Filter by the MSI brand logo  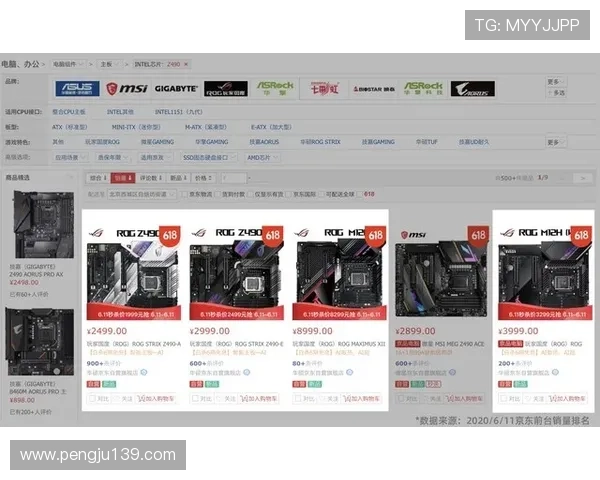point(127,88)
